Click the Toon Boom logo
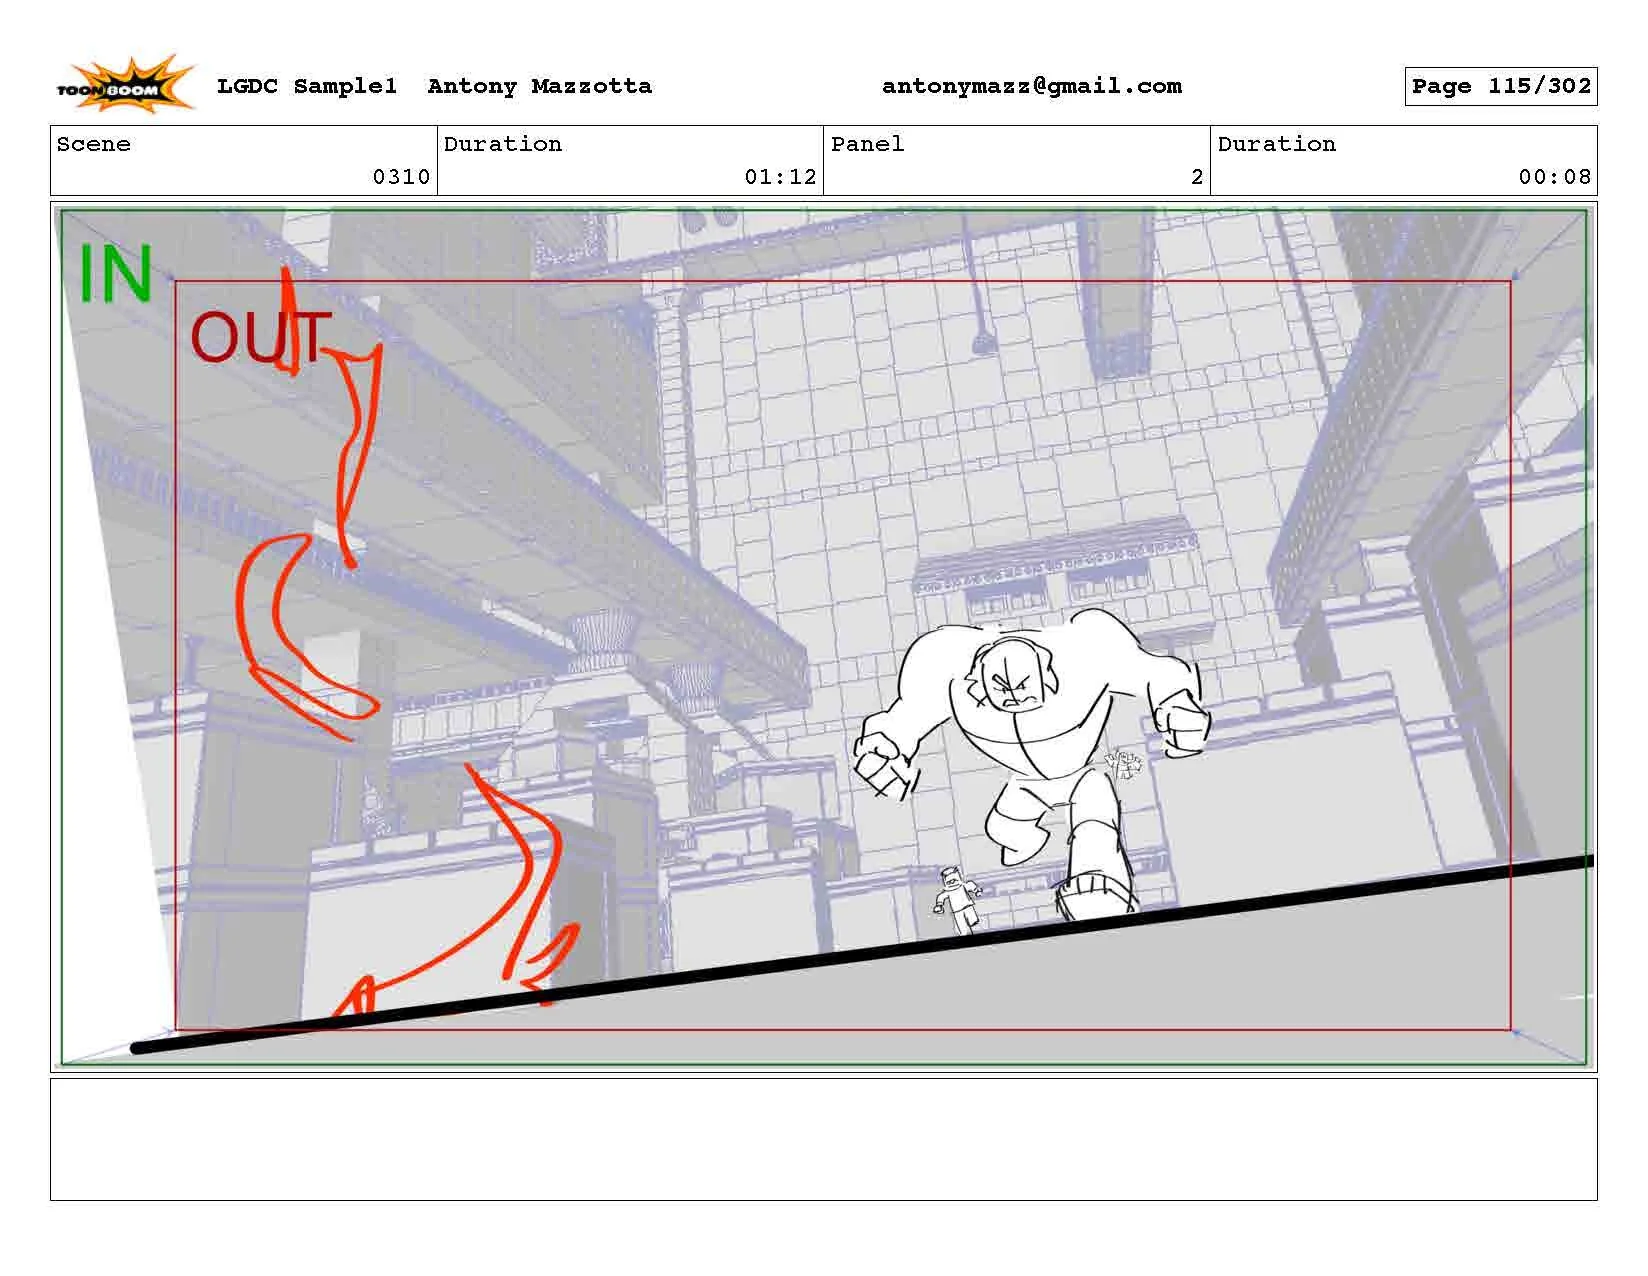The image size is (1648, 1276). coord(125,84)
